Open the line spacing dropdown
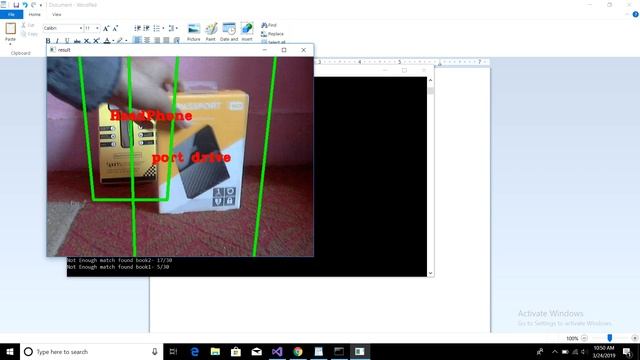 point(173,28)
